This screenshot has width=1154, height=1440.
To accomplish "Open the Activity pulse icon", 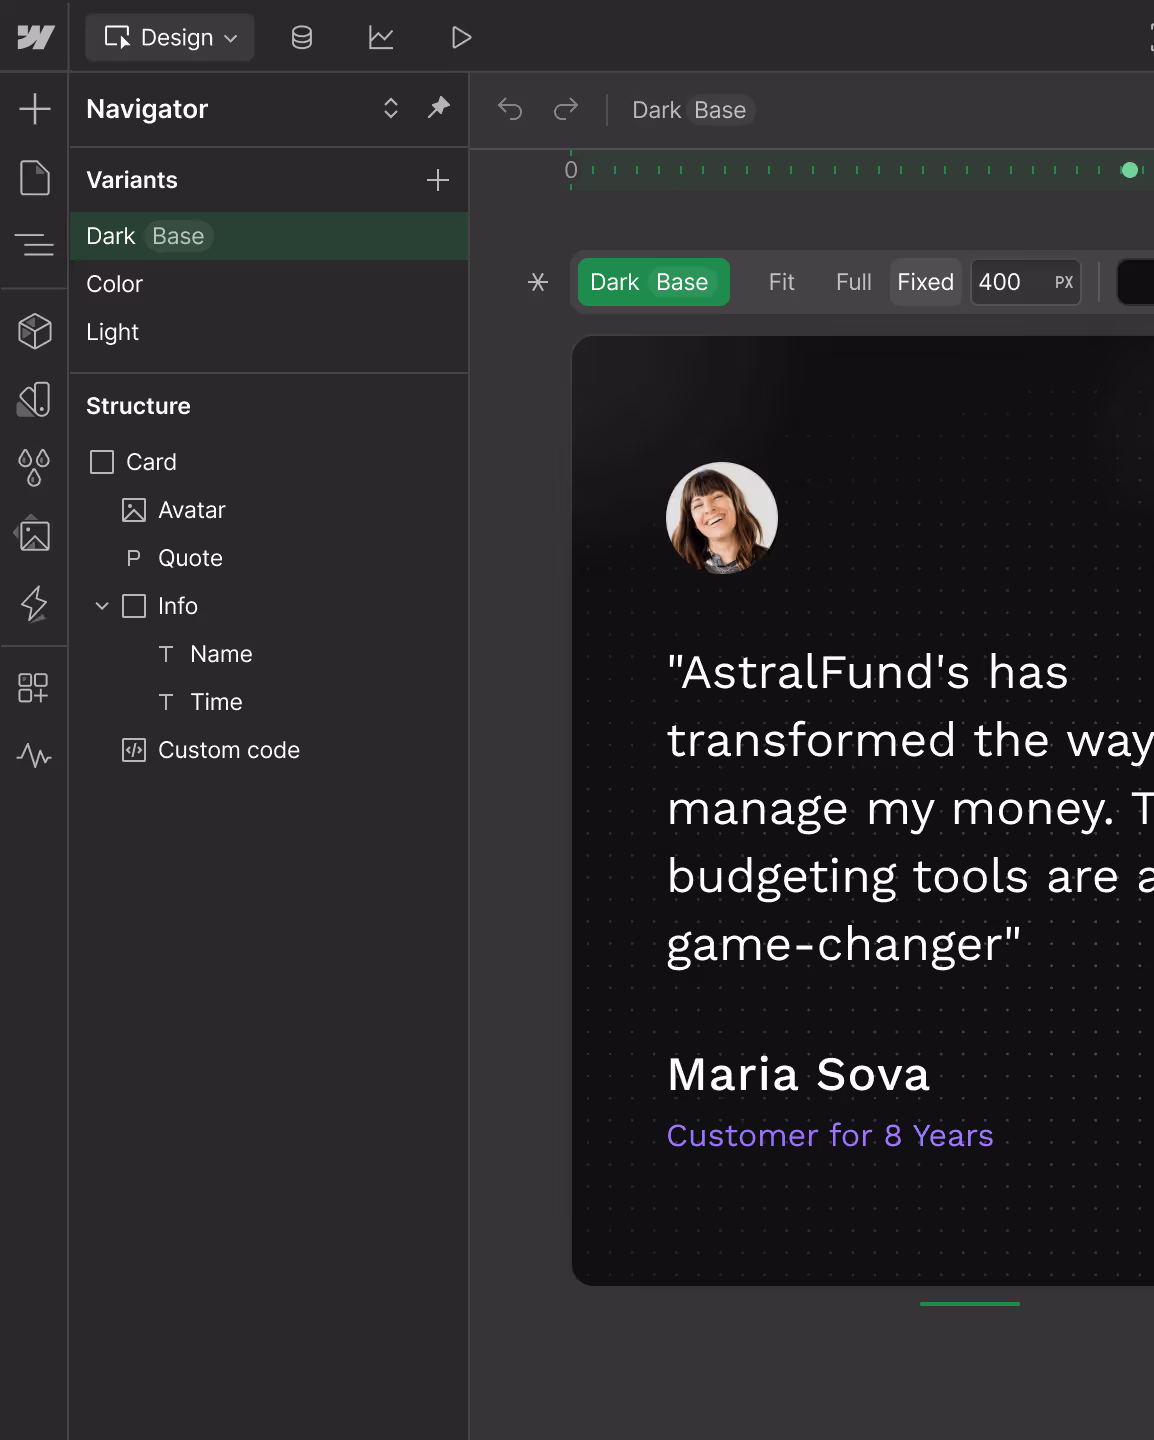I will pos(35,755).
